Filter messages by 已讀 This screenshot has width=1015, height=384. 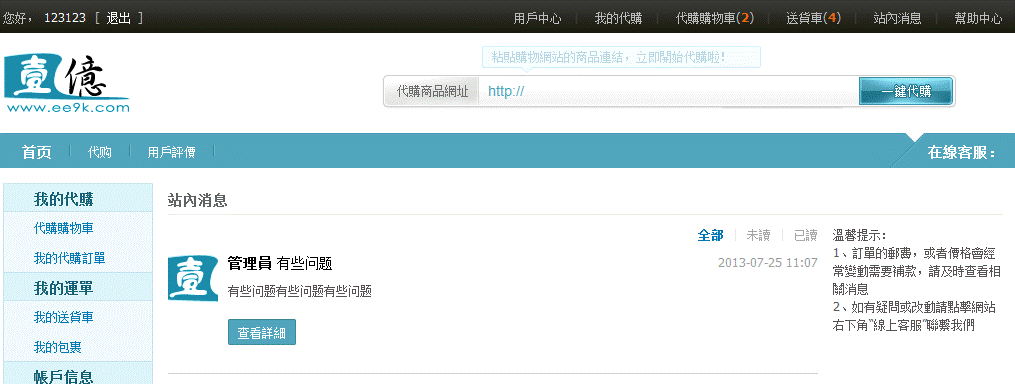pos(806,235)
